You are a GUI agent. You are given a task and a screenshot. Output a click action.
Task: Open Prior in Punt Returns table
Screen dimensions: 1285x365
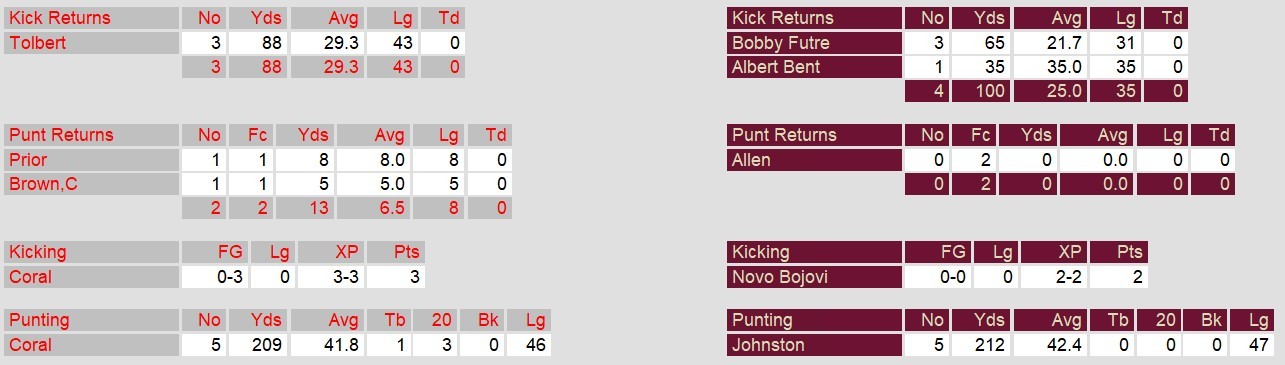pyautogui.click(x=28, y=160)
